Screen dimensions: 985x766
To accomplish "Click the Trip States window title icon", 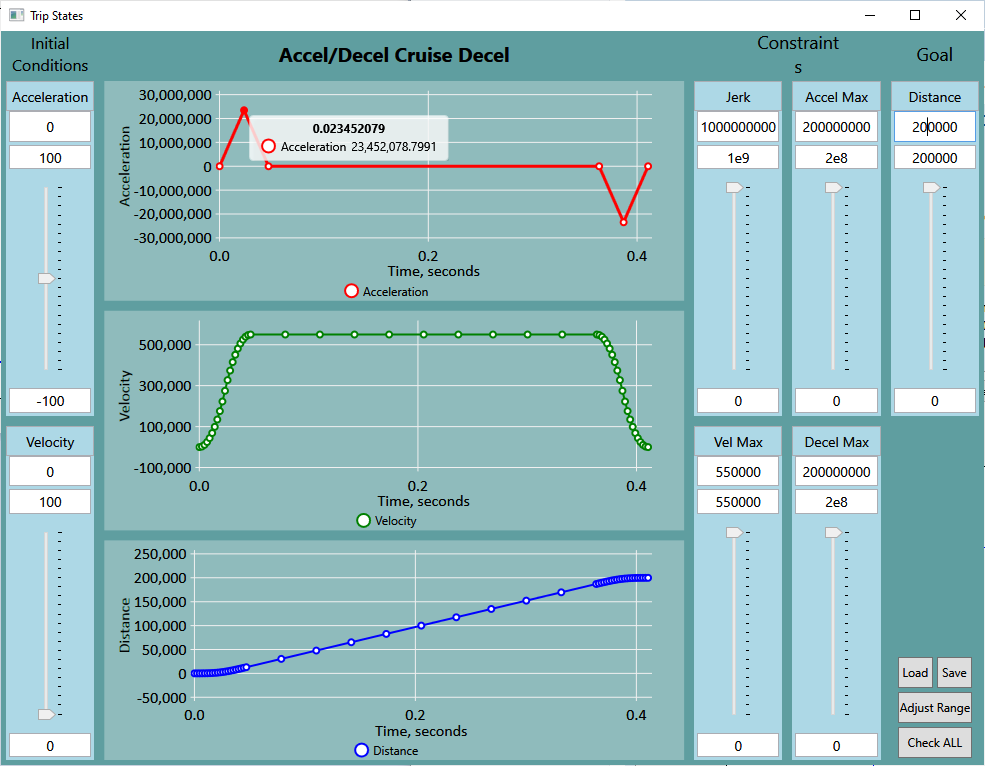I will coord(16,15).
